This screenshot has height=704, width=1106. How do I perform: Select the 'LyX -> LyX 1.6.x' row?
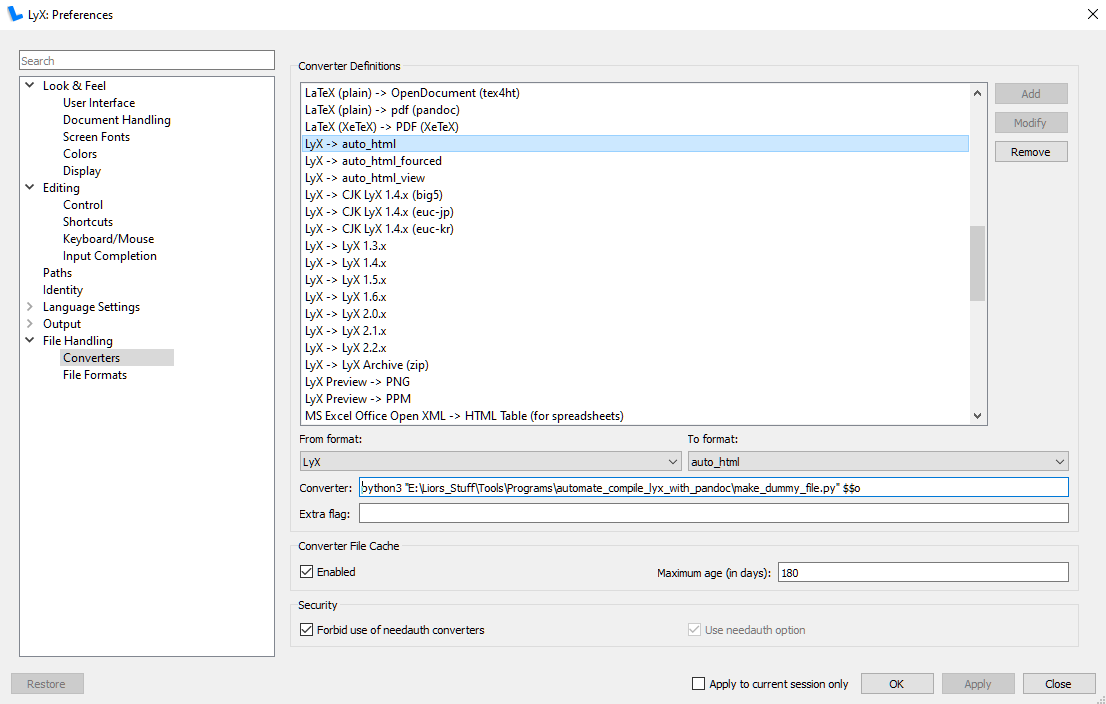pyautogui.click(x=635, y=297)
